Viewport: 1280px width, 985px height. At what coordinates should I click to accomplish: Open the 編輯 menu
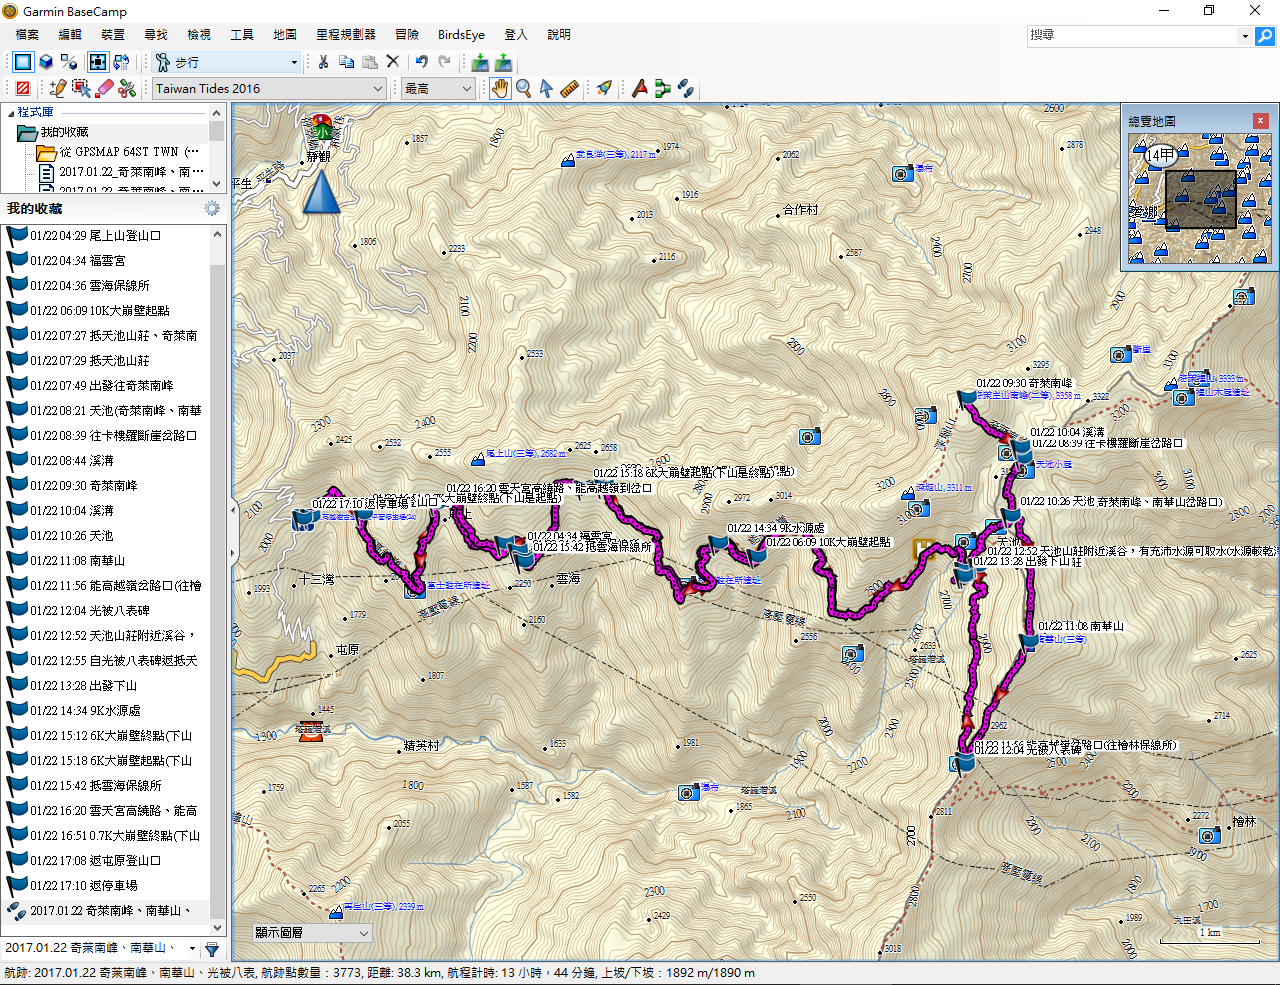[70, 34]
